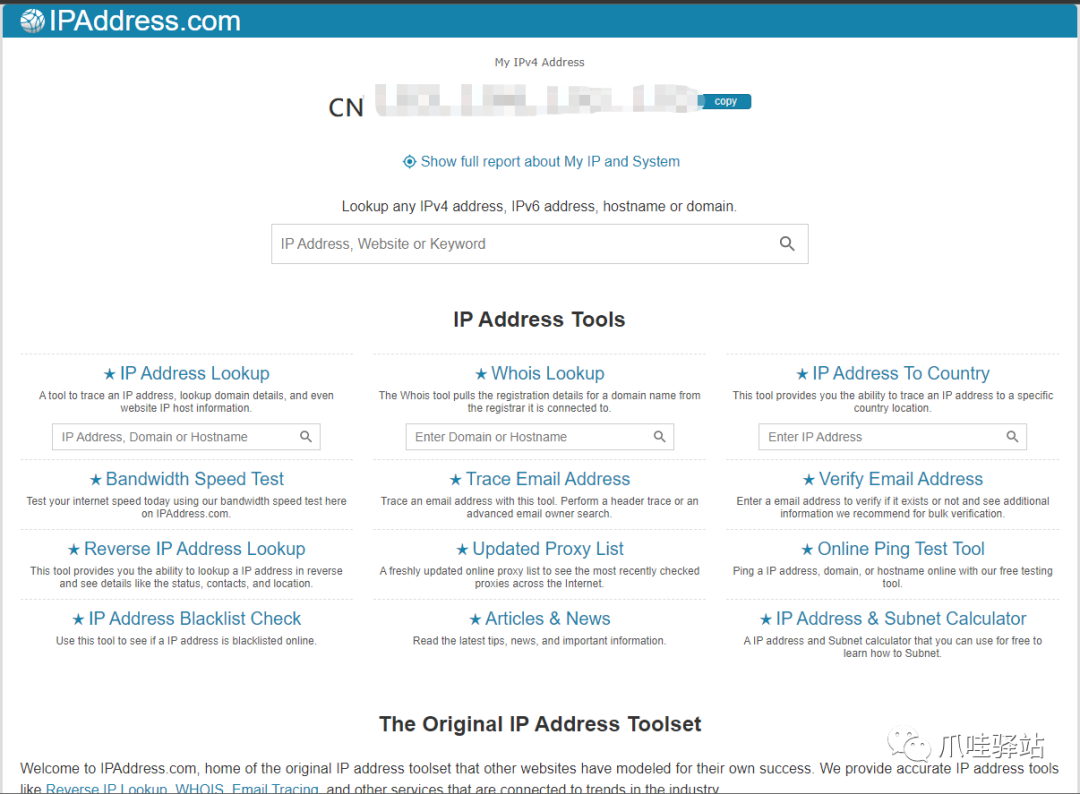Open Online Ping Test Tool link
This screenshot has width=1080, height=794.
pos(901,549)
